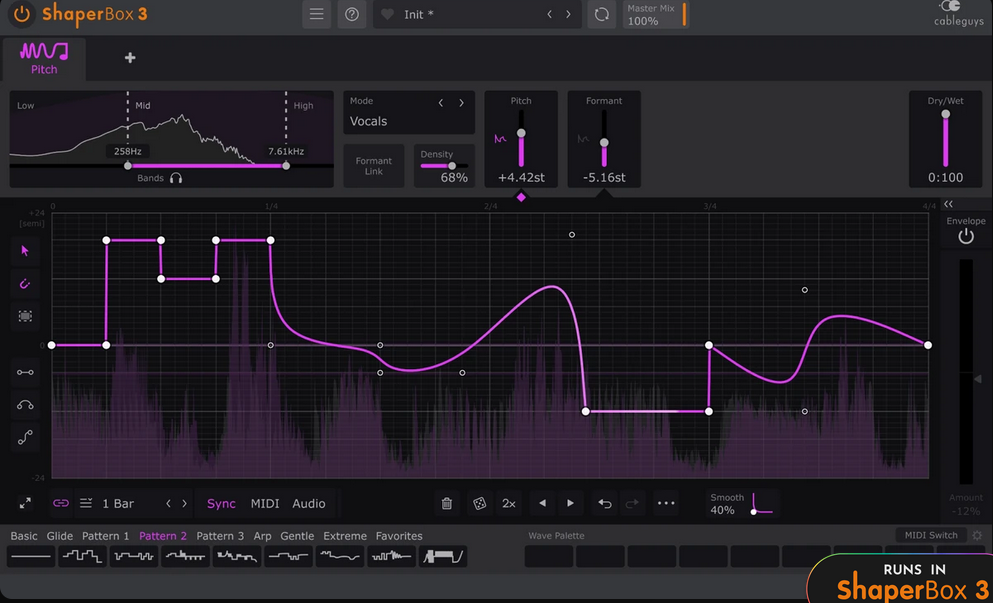Switch to next Mode with right arrow

click(x=461, y=102)
